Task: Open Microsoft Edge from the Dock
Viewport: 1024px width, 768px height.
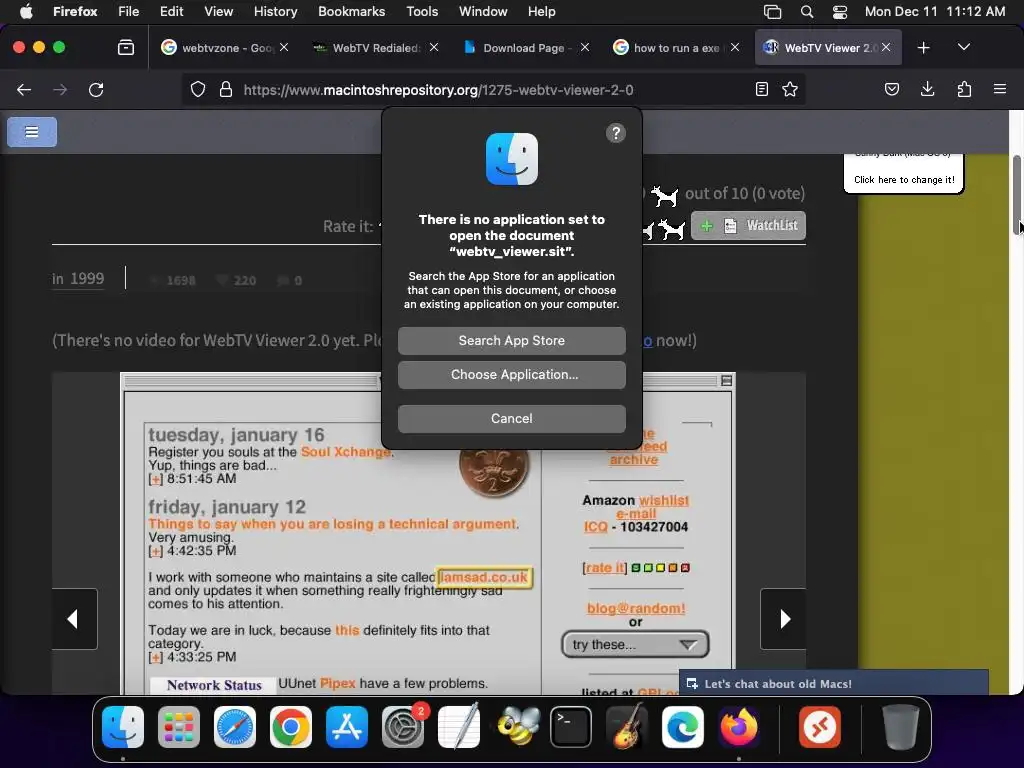Action: tap(683, 727)
